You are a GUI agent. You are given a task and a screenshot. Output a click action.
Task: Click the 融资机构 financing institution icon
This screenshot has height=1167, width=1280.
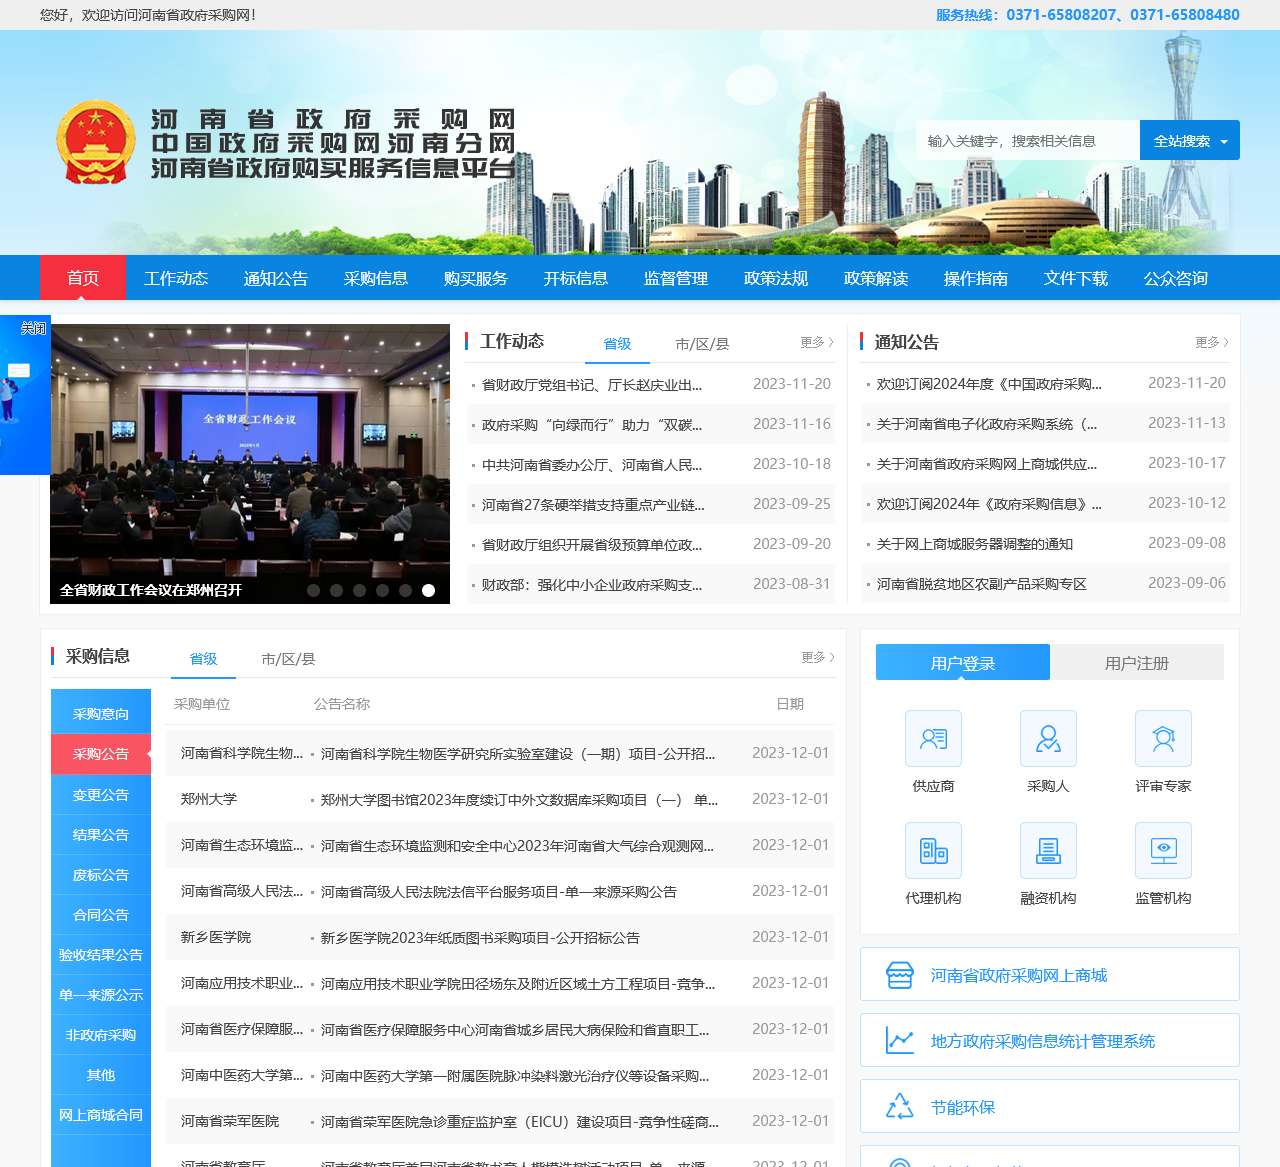[x=1048, y=851]
